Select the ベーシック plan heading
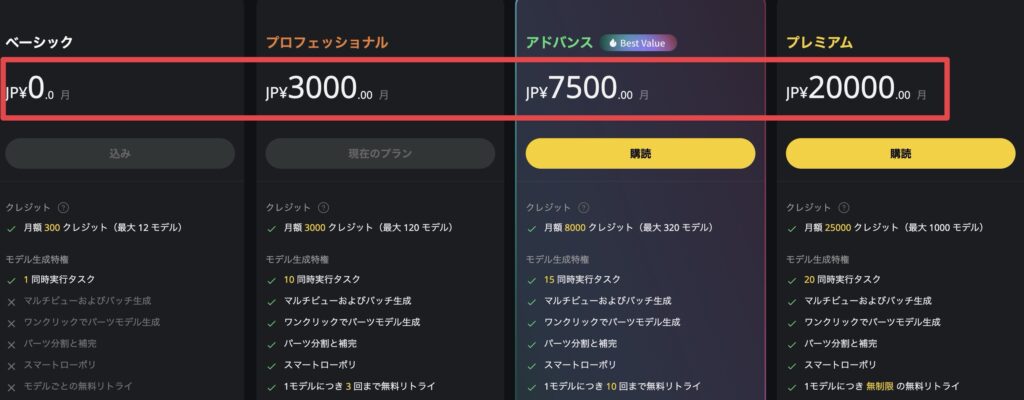The height and width of the screenshot is (400, 1024). (39, 43)
